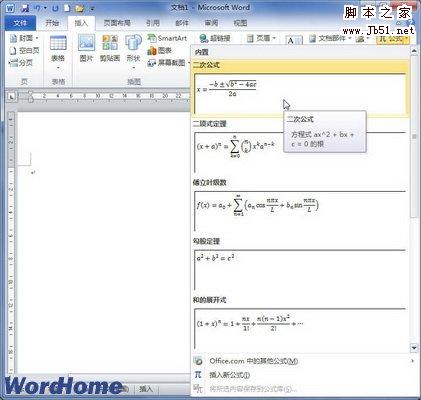Click the Open folder icon in quick access toolbar
The height and width of the screenshot is (400, 421).
click(x=79, y=8)
